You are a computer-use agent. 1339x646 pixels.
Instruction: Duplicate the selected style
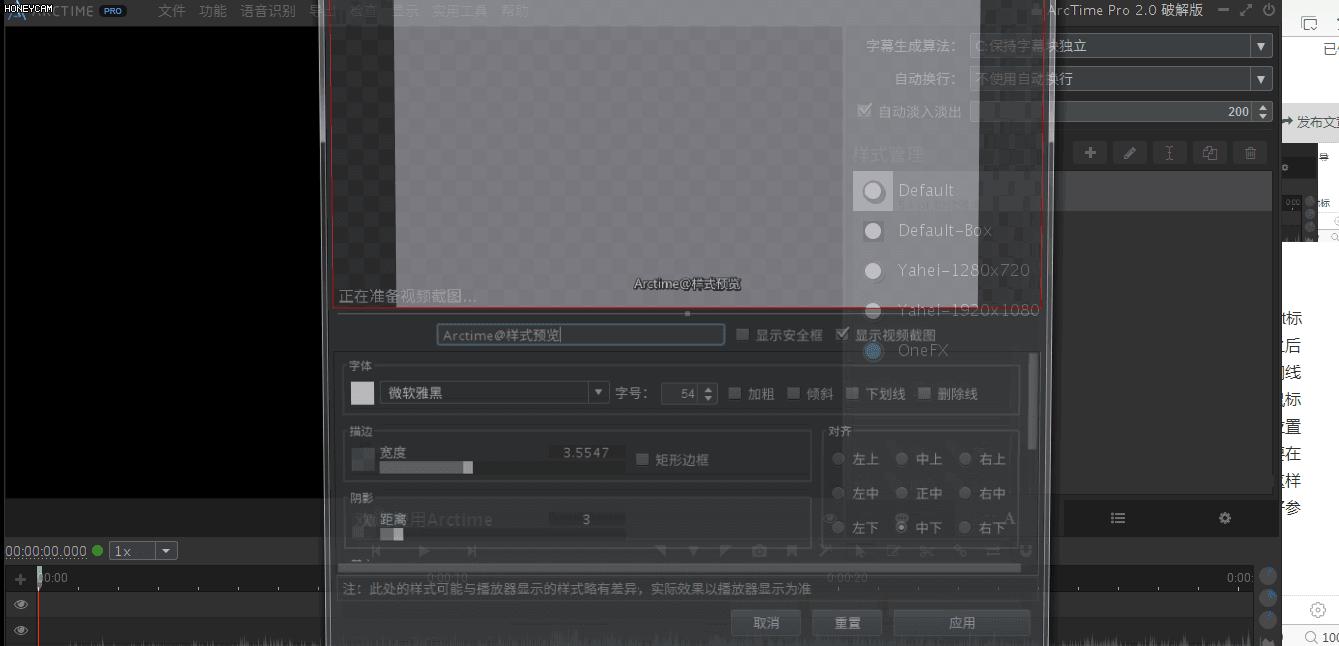tap(1209, 152)
